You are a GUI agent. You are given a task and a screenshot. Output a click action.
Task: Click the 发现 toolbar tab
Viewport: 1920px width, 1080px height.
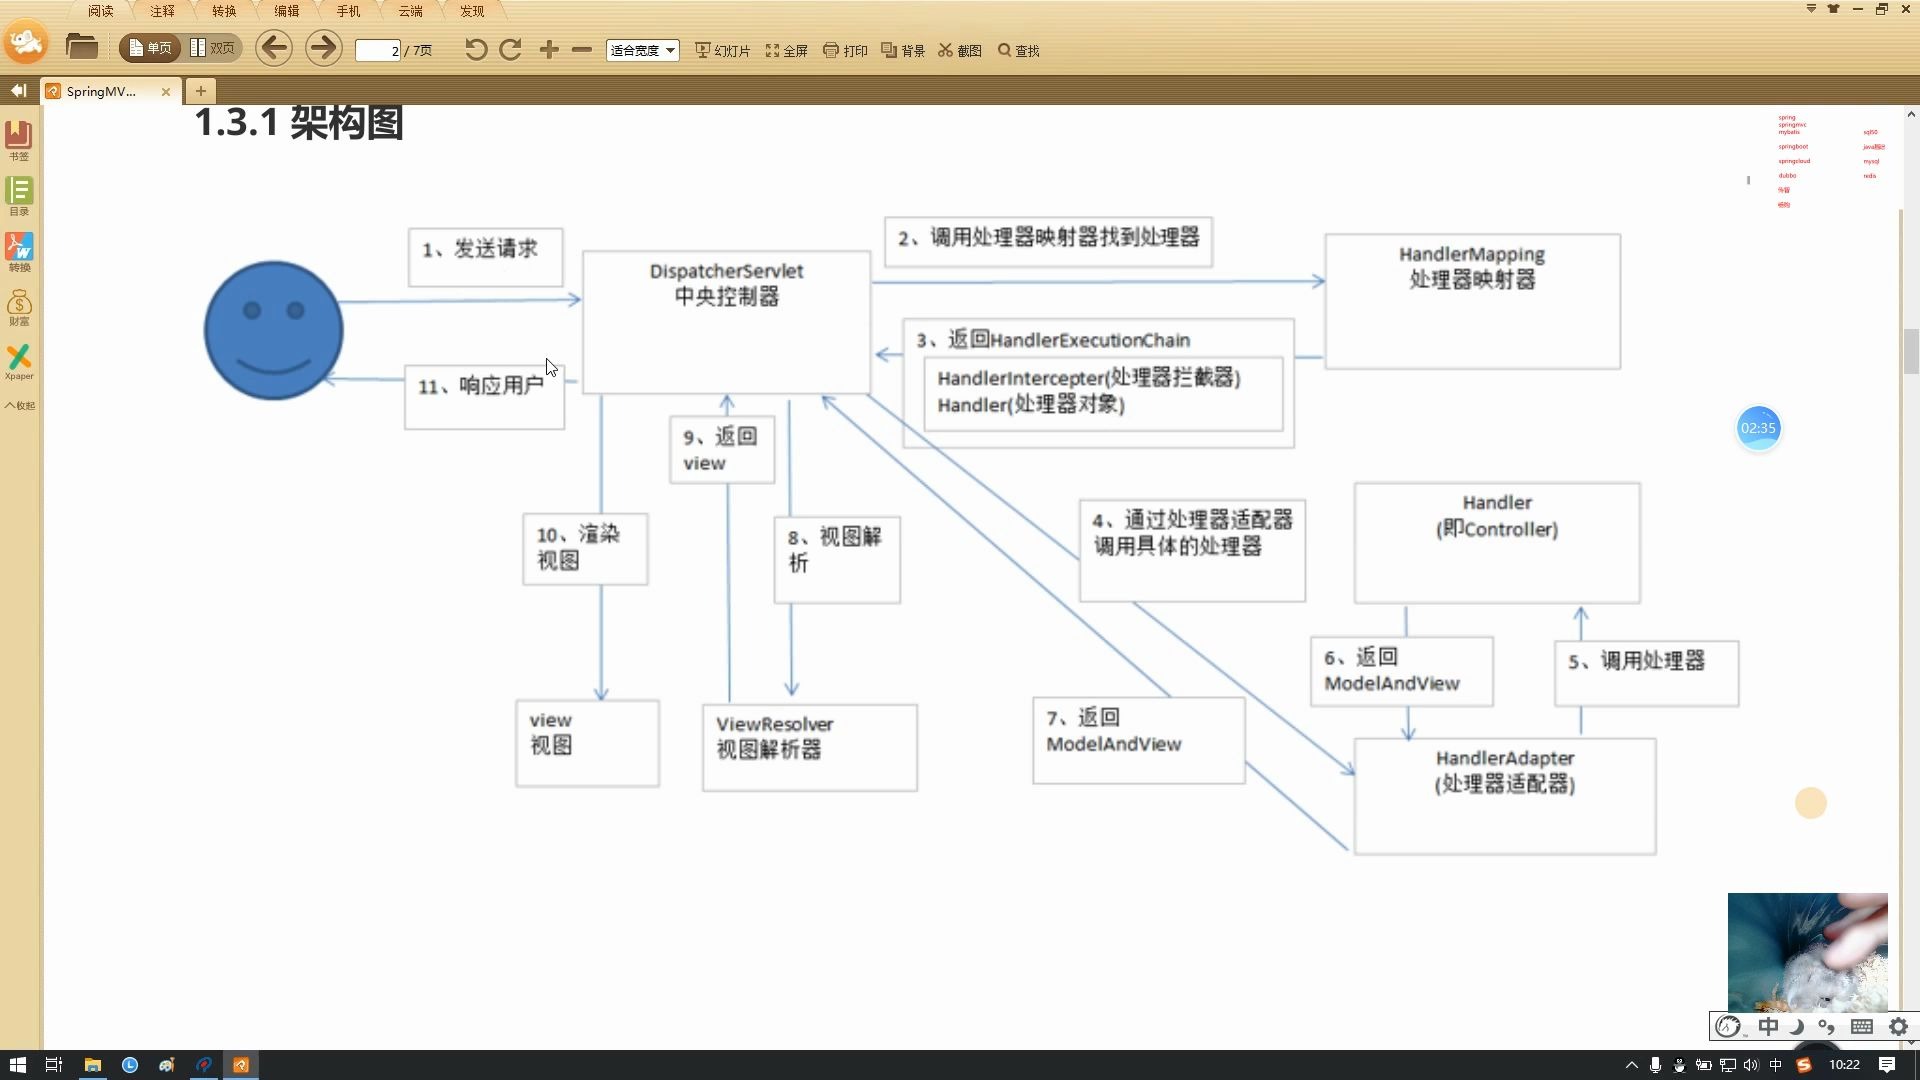[471, 11]
